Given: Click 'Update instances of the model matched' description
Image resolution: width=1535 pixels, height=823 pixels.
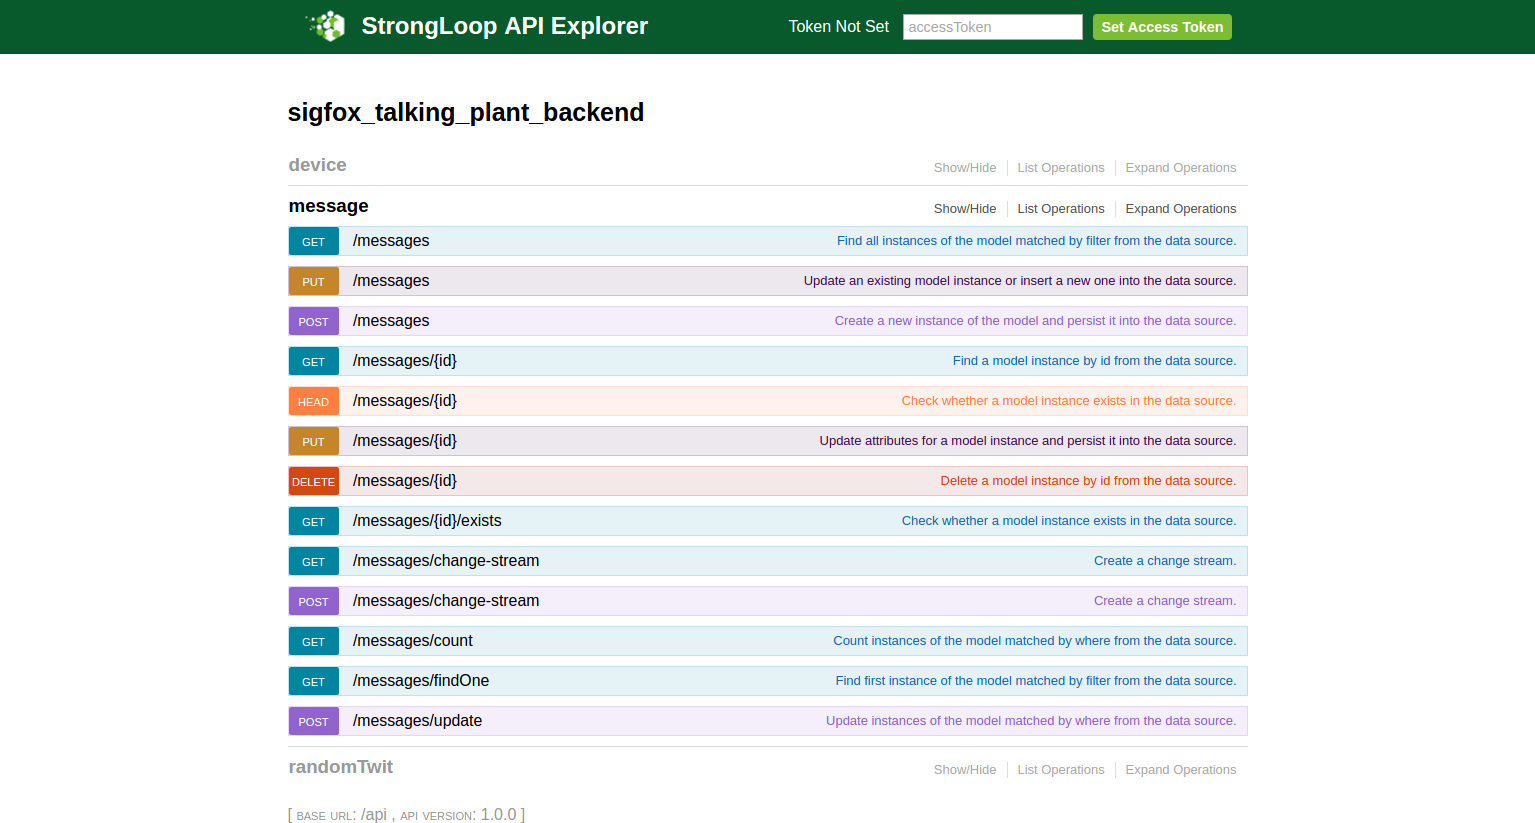Looking at the screenshot, I should pos(1031,721).
